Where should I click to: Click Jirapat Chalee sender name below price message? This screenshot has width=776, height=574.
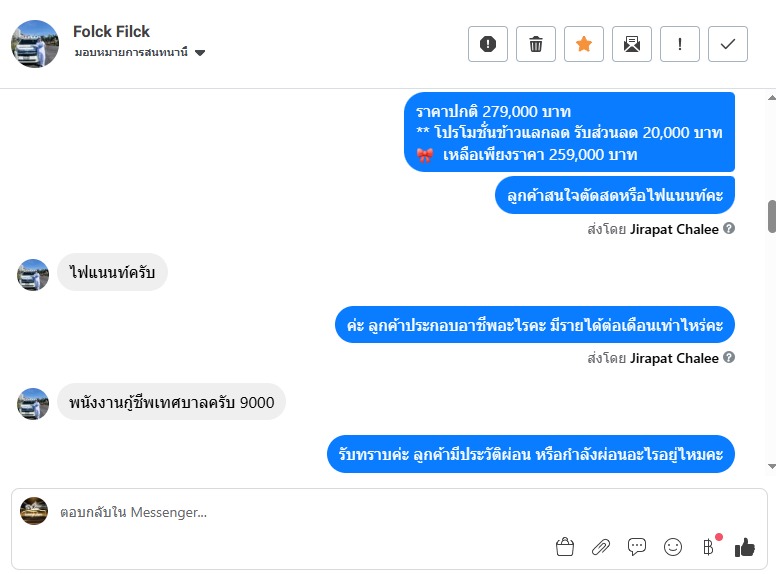click(674, 229)
